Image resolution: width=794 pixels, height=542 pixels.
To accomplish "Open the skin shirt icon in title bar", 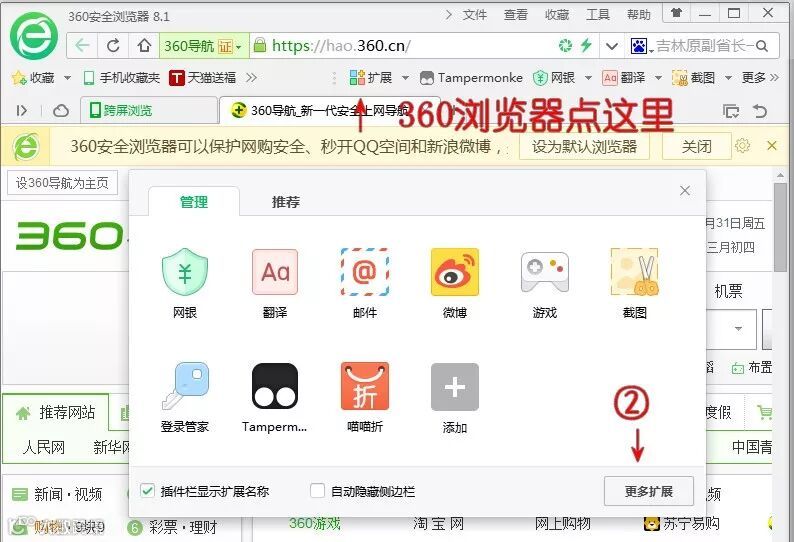I will [676, 13].
